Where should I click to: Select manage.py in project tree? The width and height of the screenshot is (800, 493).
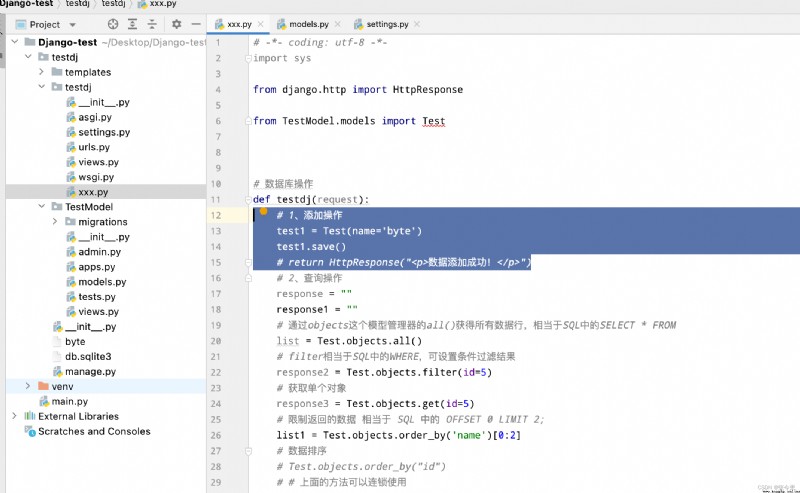pyautogui.click(x=90, y=371)
